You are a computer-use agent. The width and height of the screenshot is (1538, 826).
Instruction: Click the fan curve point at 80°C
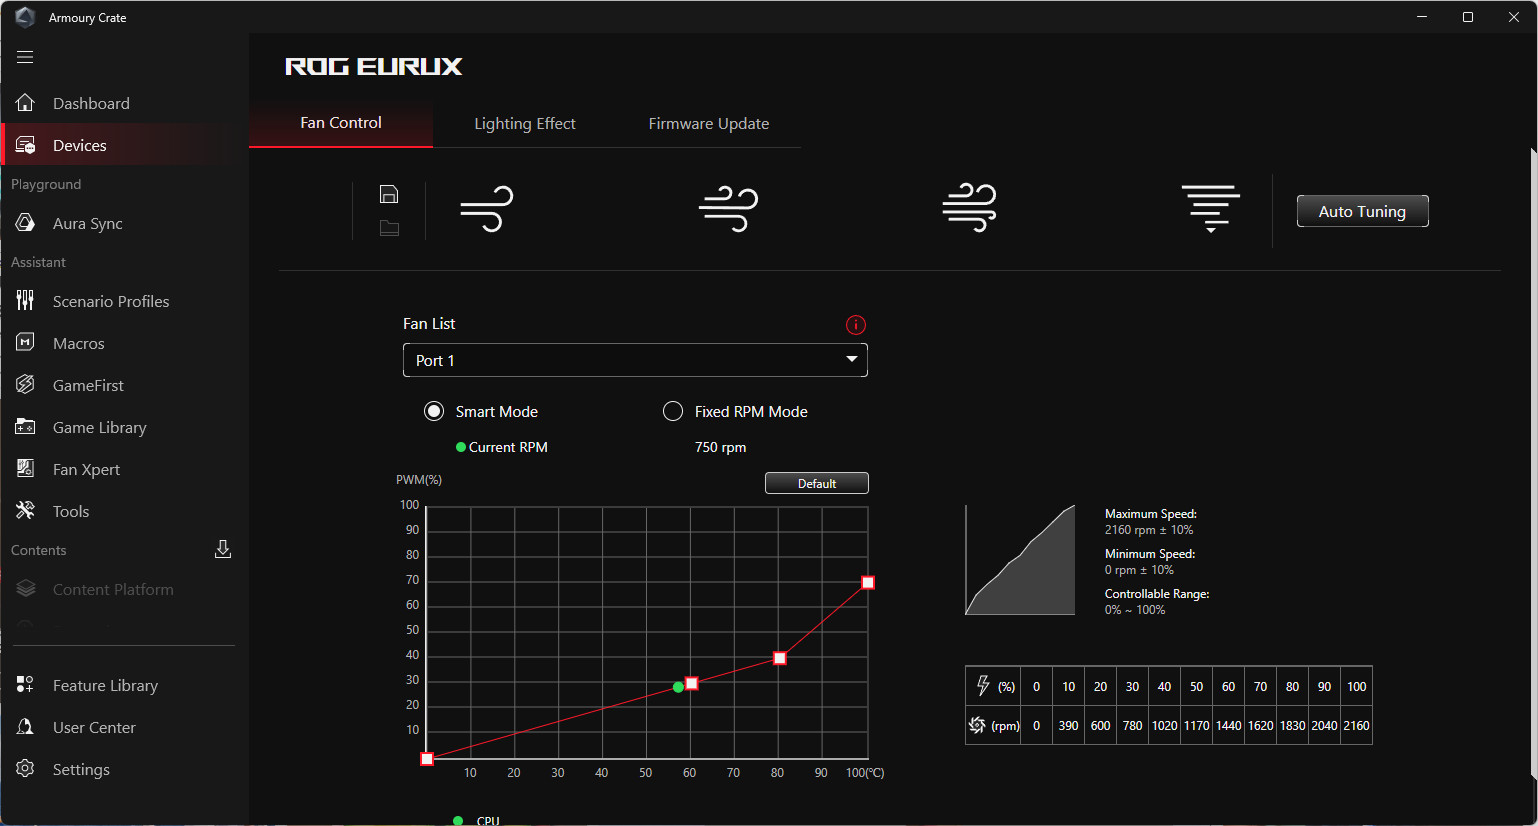pyautogui.click(x=780, y=658)
